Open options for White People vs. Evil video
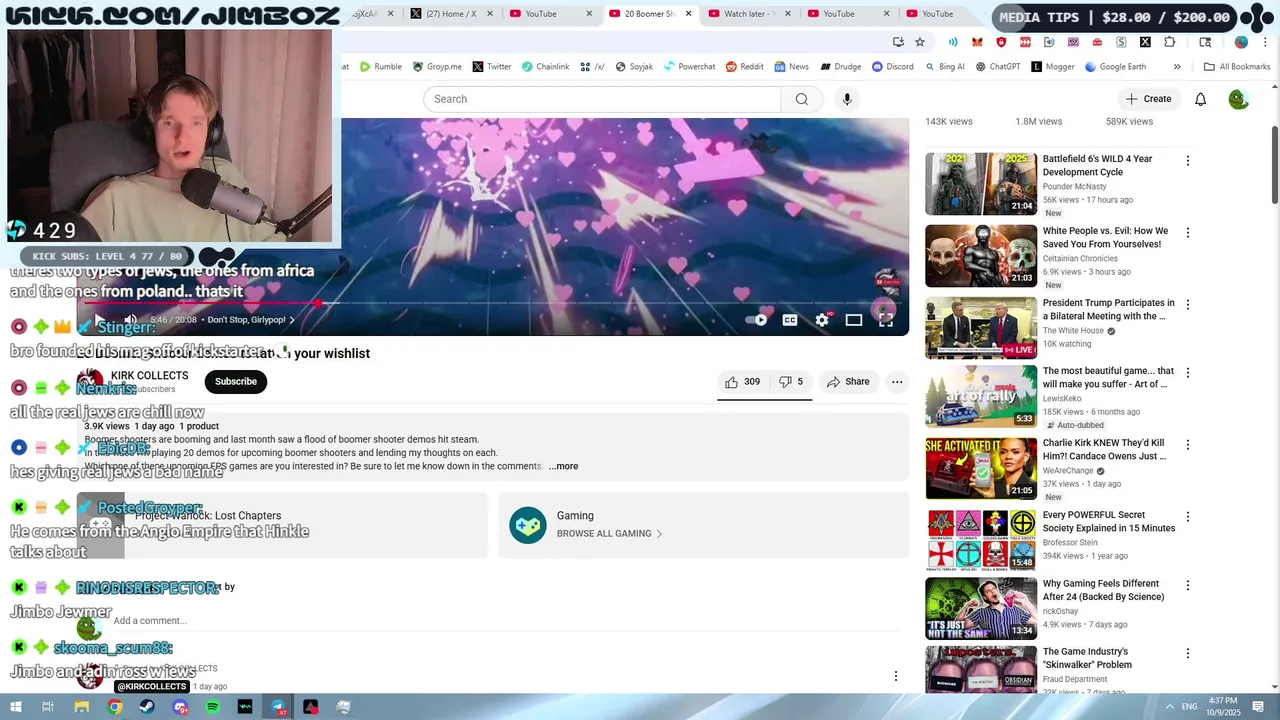The image size is (1280, 720). [x=1187, y=233]
